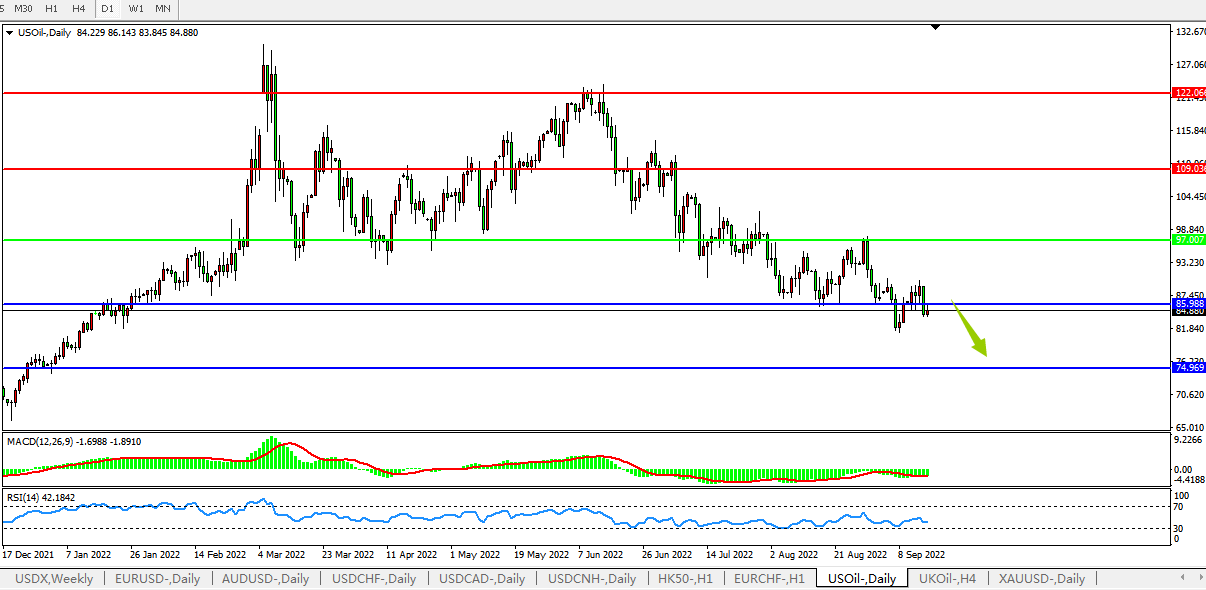Switch to the M30 timeframe

click(23, 8)
